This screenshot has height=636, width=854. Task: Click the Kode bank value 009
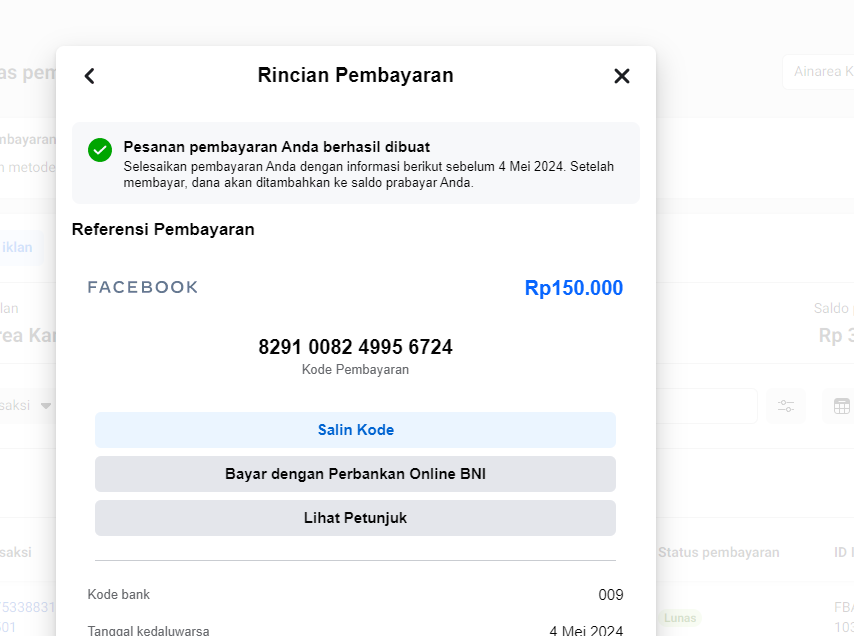(611, 595)
